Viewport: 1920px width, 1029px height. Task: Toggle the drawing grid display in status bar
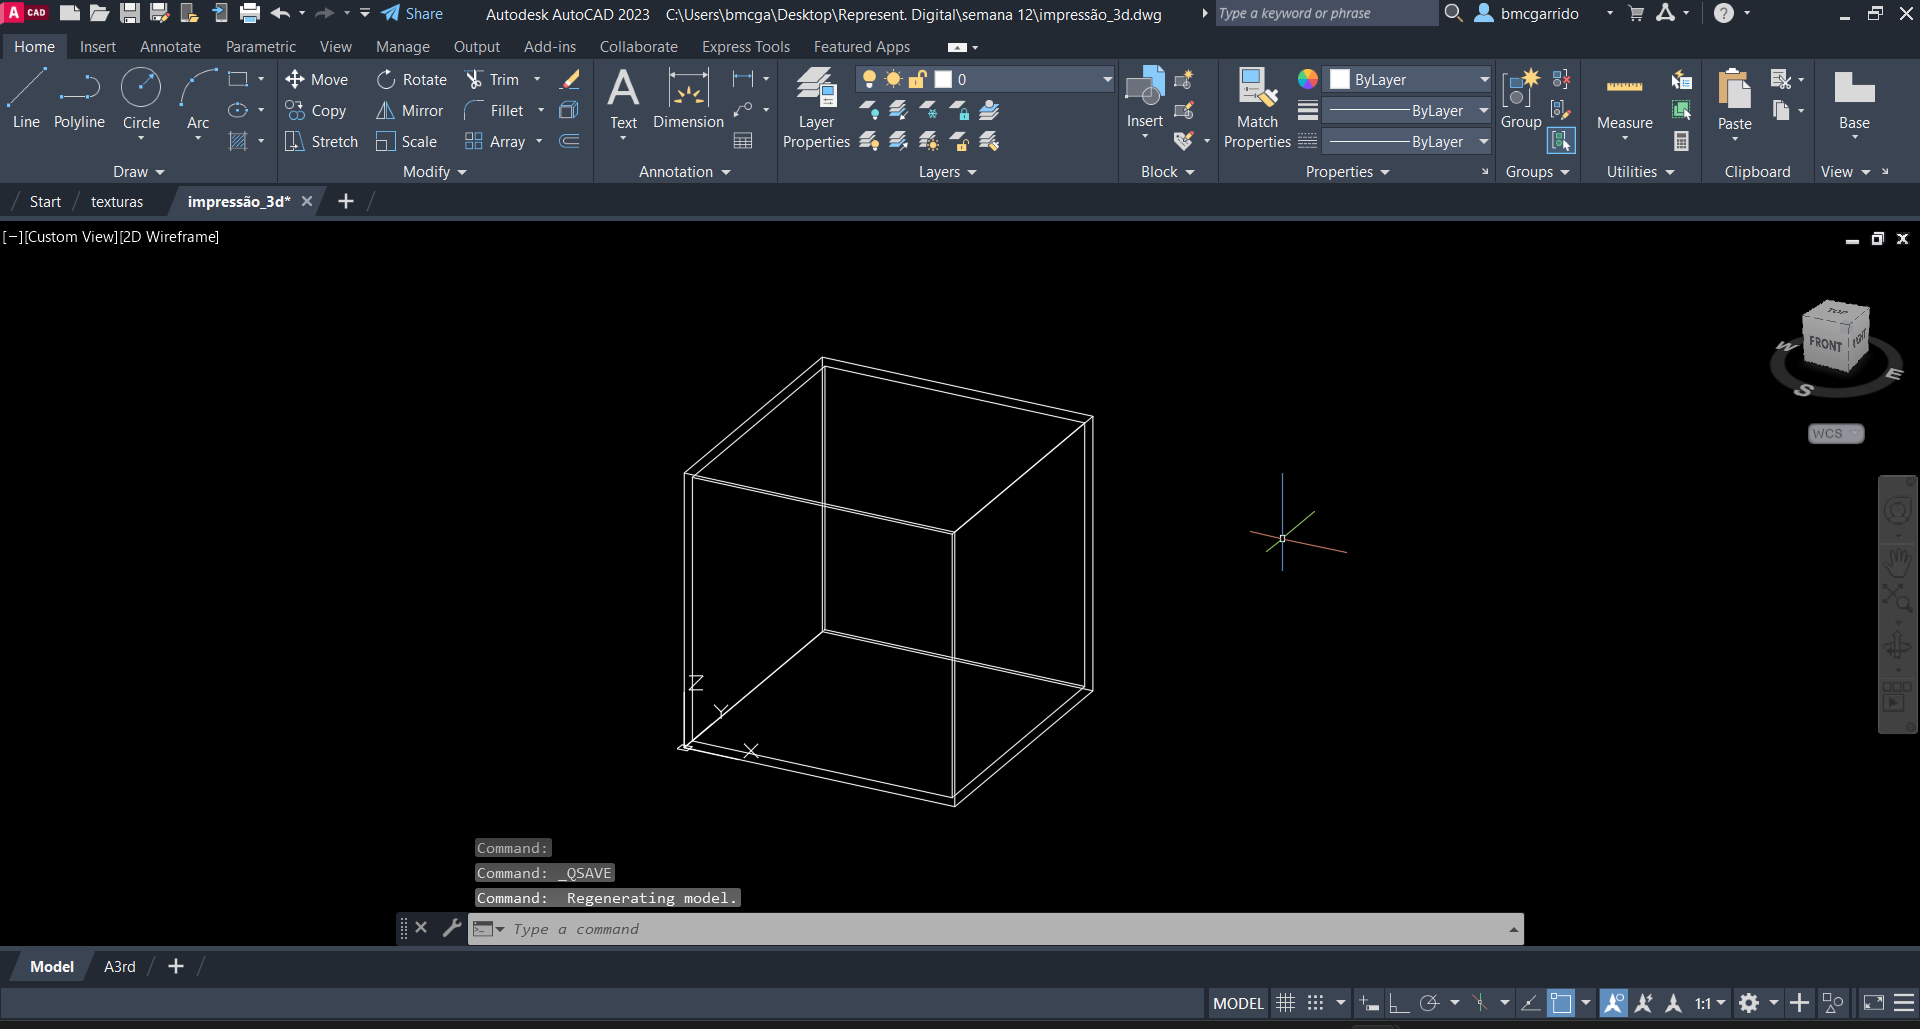1286,1003
